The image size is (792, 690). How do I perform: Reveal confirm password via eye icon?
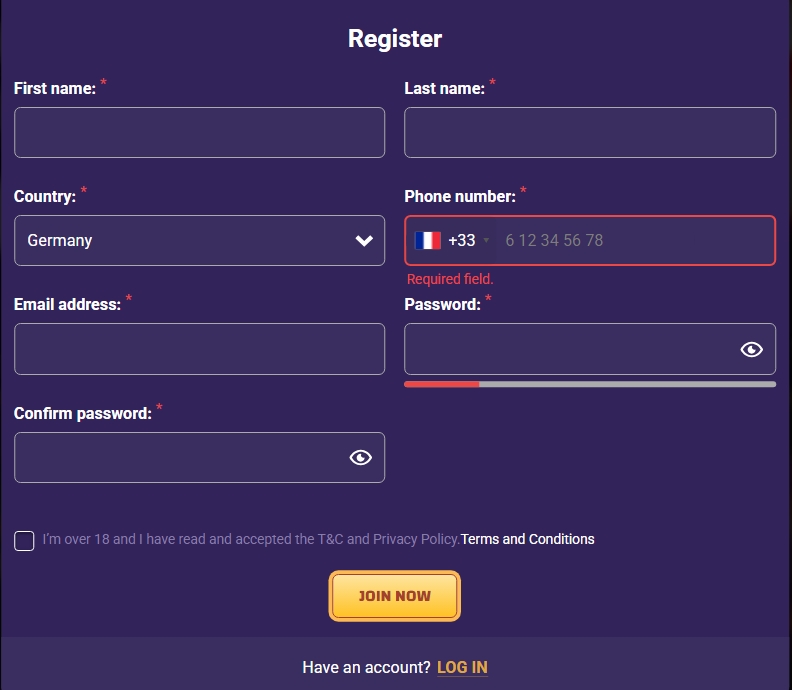click(360, 458)
